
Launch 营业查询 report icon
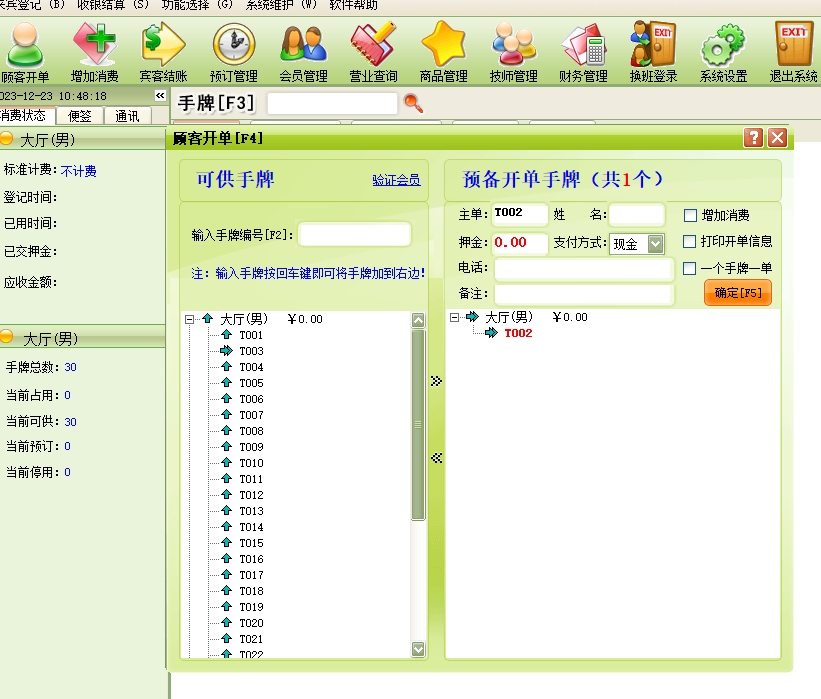click(x=373, y=50)
